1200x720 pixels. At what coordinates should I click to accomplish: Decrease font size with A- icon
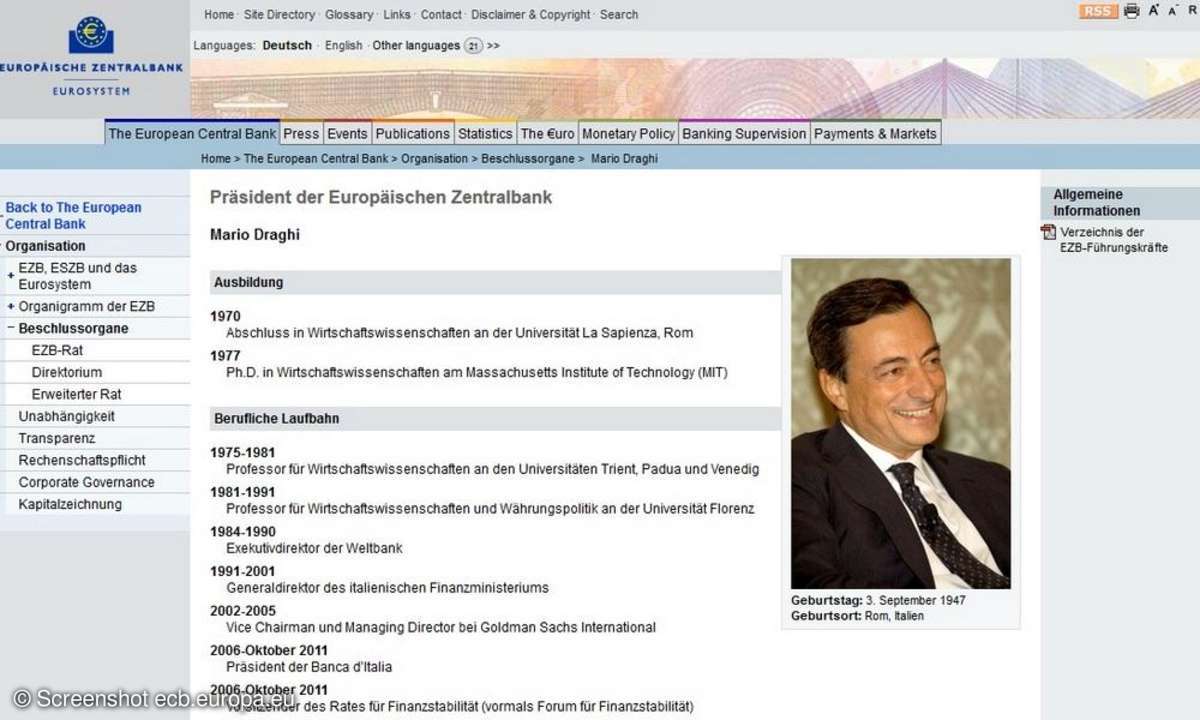1173,10
